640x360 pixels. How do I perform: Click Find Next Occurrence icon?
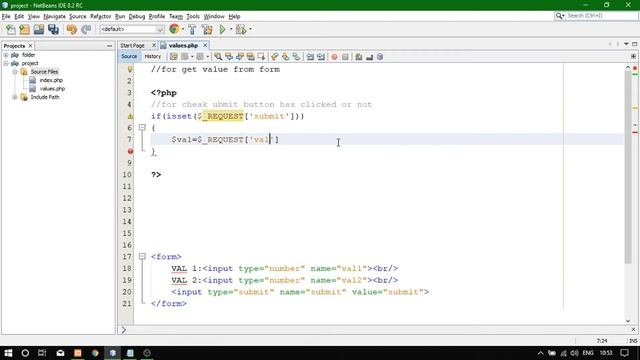tap(240, 57)
